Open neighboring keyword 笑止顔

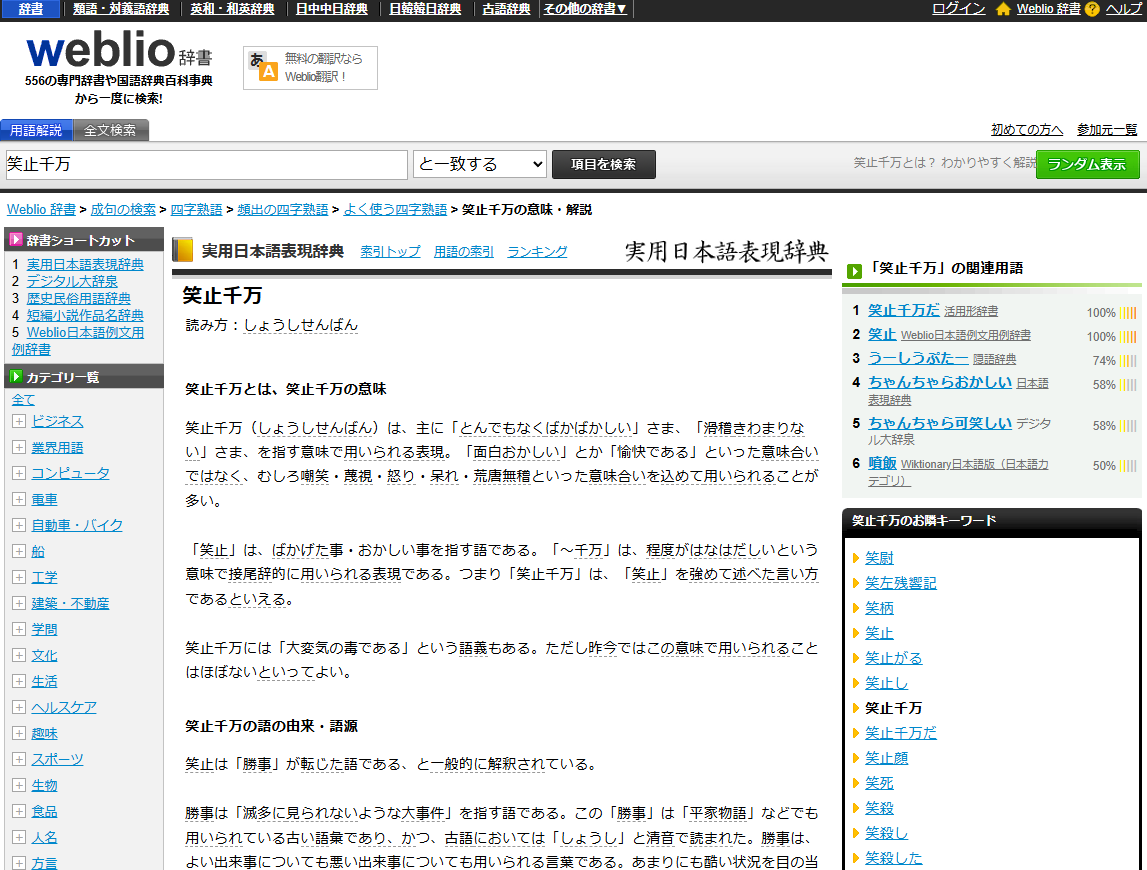coord(887,758)
